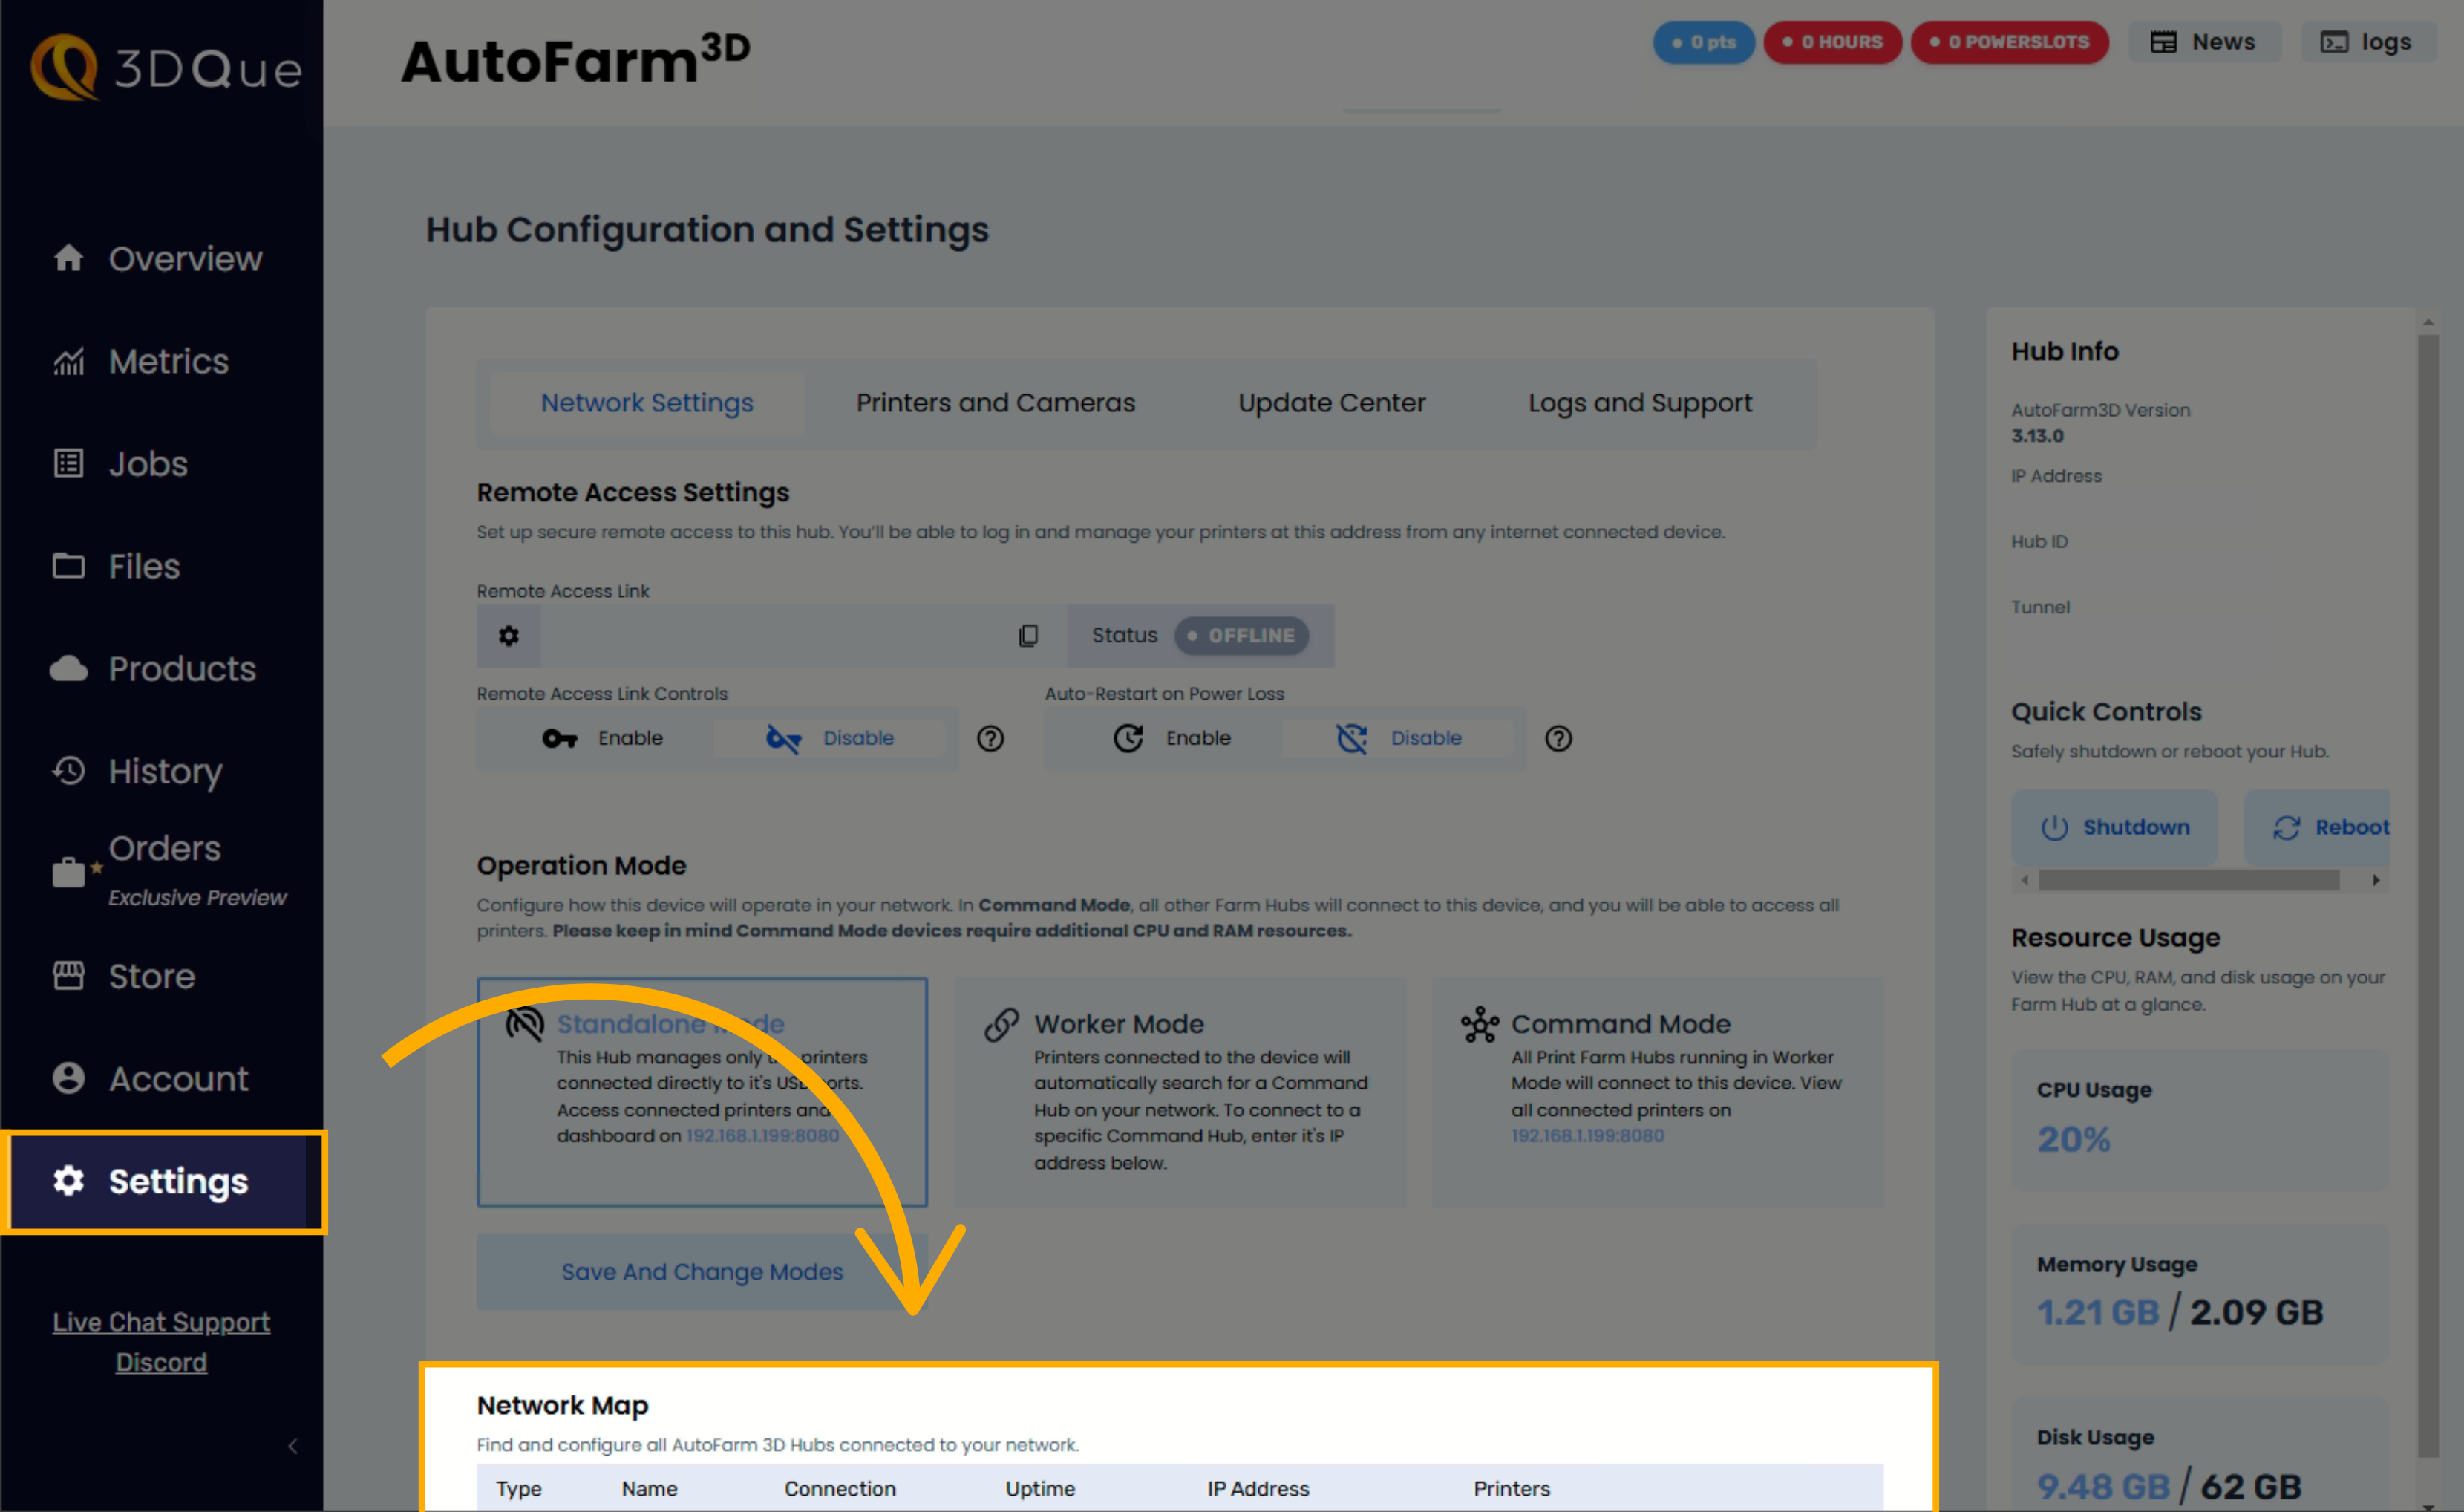Click the Shutdown button
The height and width of the screenshot is (1512, 2464).
coord(2114,827)
